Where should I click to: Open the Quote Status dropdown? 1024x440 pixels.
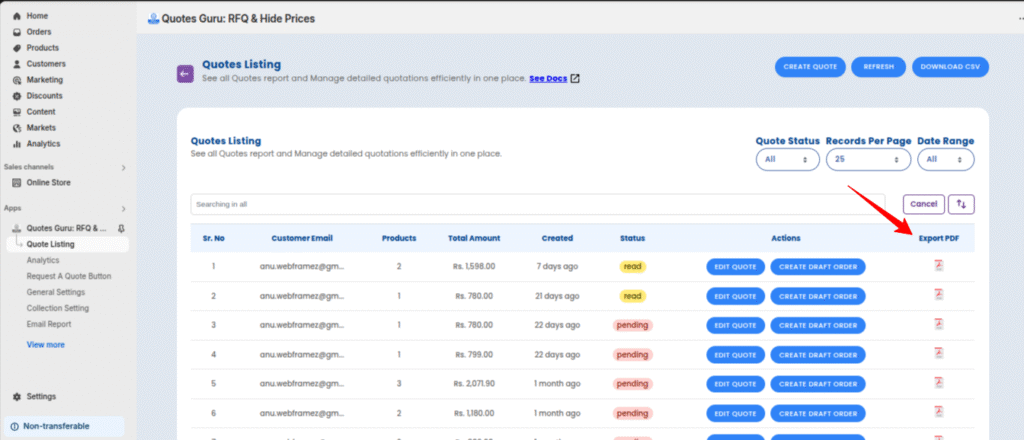(787, 159)
